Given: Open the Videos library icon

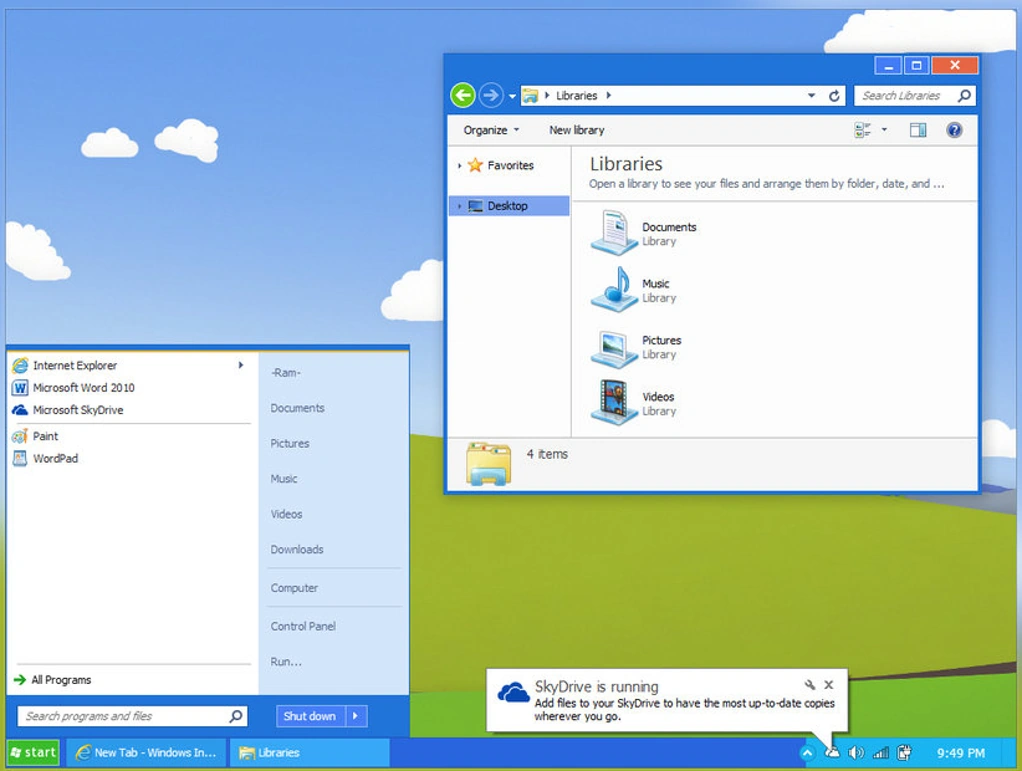Looking at the screenshot, I should [x=614, y=403].
